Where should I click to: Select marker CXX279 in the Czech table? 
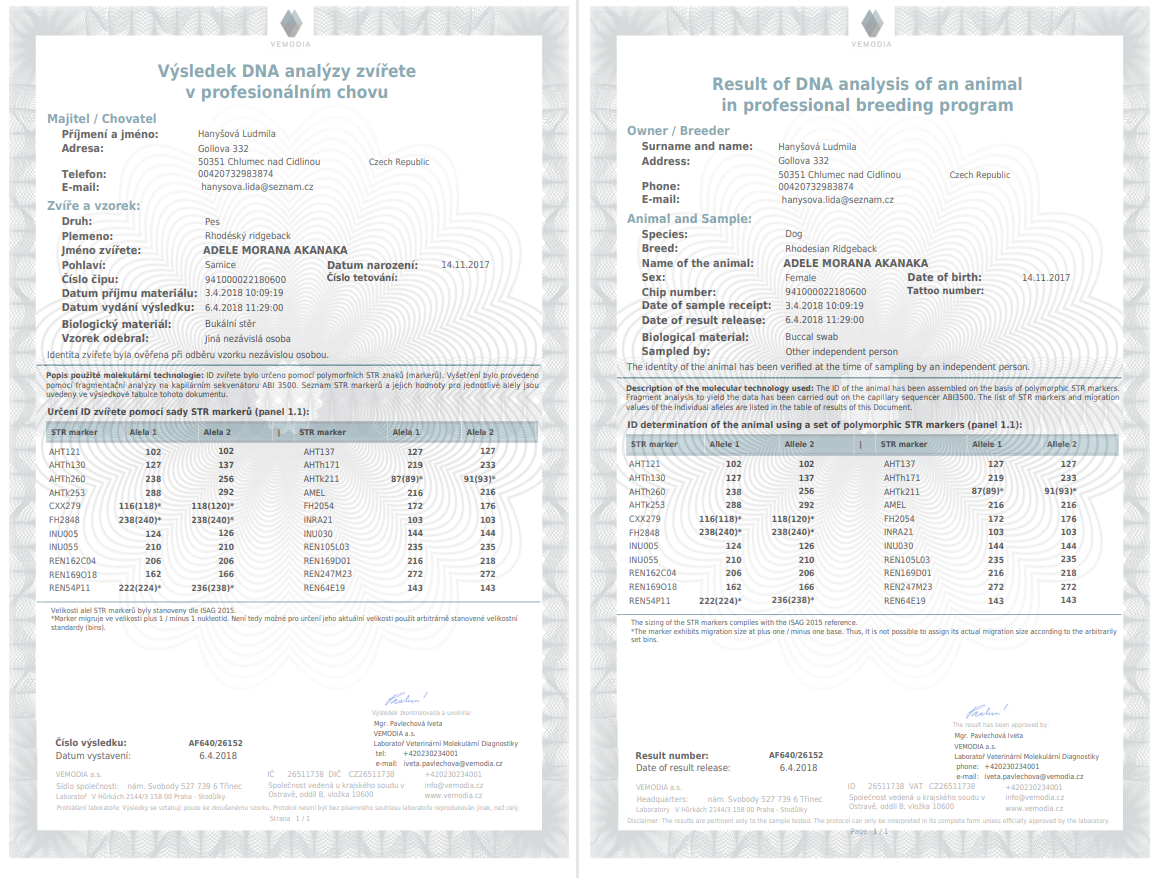click(65, 506)
